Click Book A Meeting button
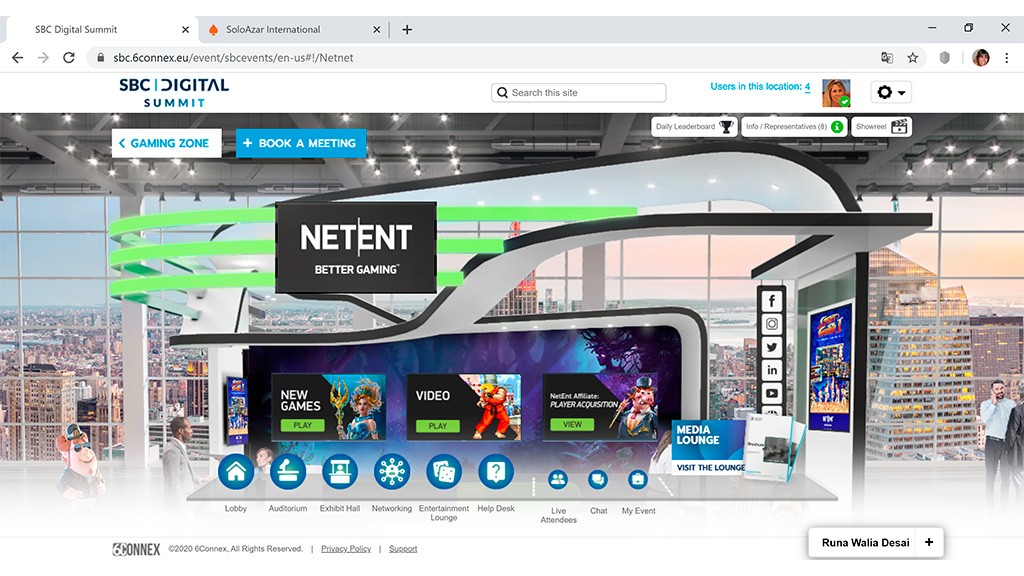Screen dimensions: 1024x576 [300, 143]
